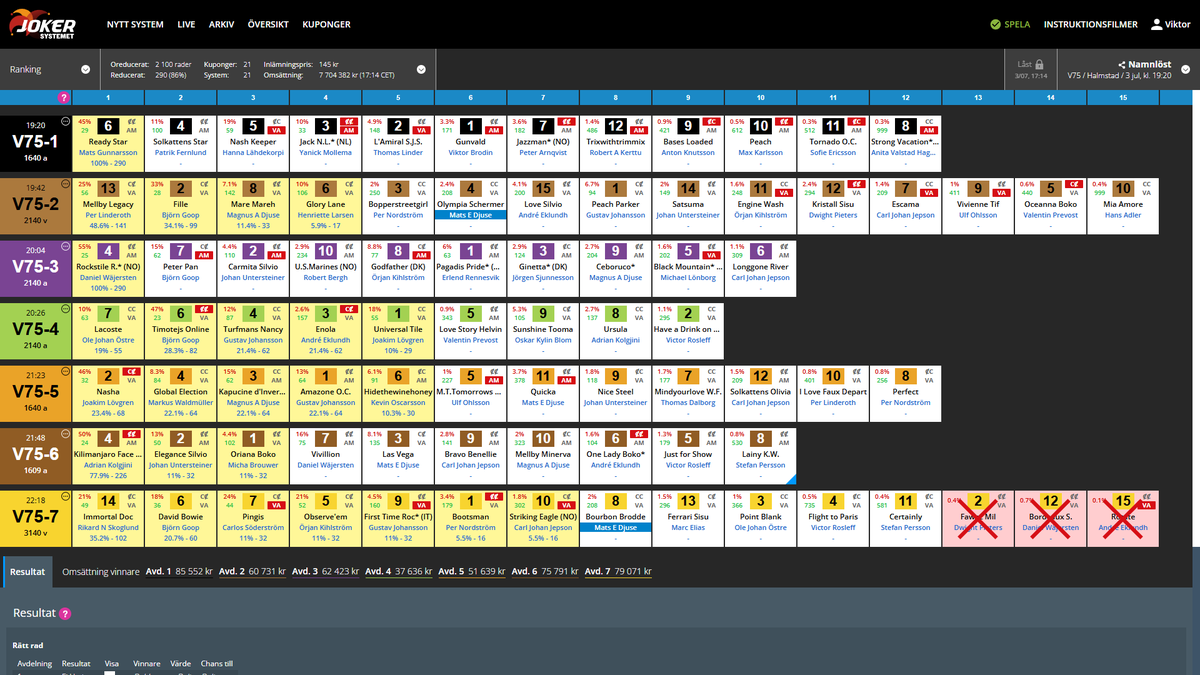The image size is (1200, 675).
Task: Toggle horse number 8 Bourbon Brodde
Action: coord(617,500)
